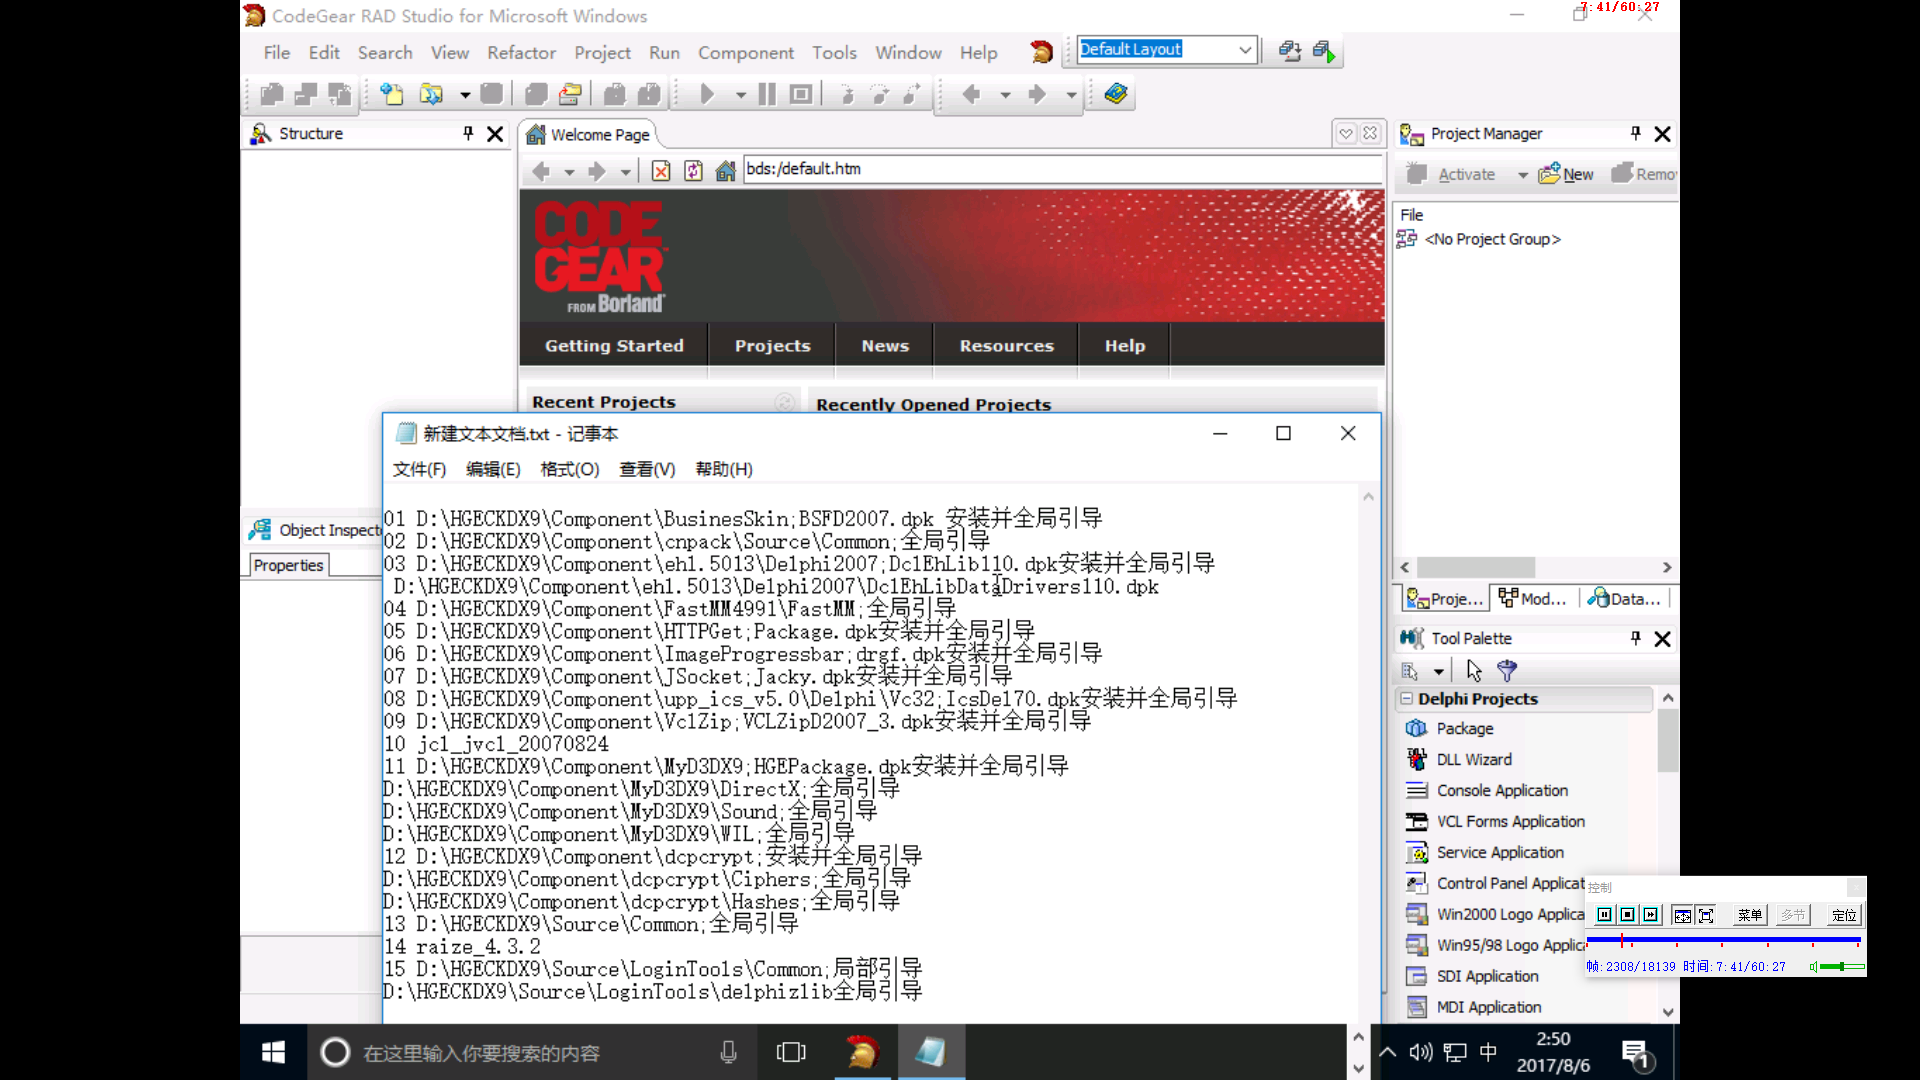Select the Tool Palette arrow pointer icon

1474,671
